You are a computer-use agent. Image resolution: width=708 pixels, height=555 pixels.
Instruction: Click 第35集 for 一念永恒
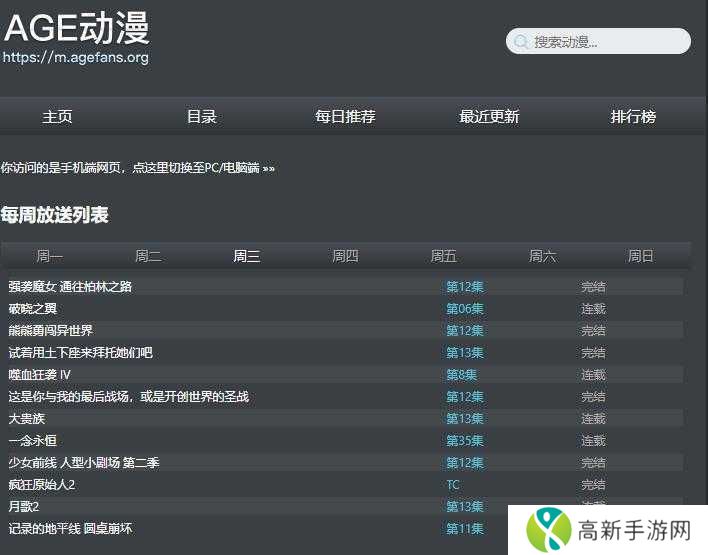point(465,441)
